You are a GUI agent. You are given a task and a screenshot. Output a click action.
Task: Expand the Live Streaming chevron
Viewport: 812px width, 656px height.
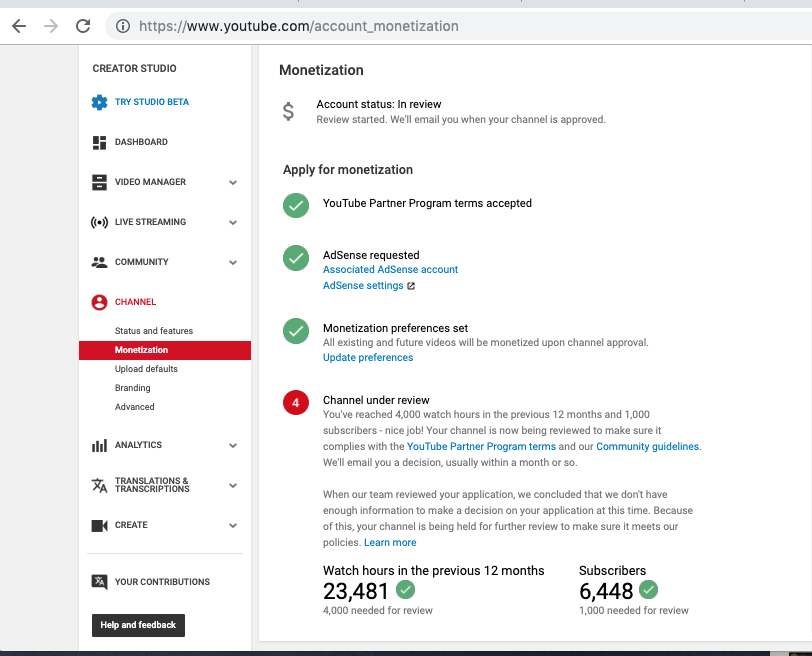tap(233, 223)
